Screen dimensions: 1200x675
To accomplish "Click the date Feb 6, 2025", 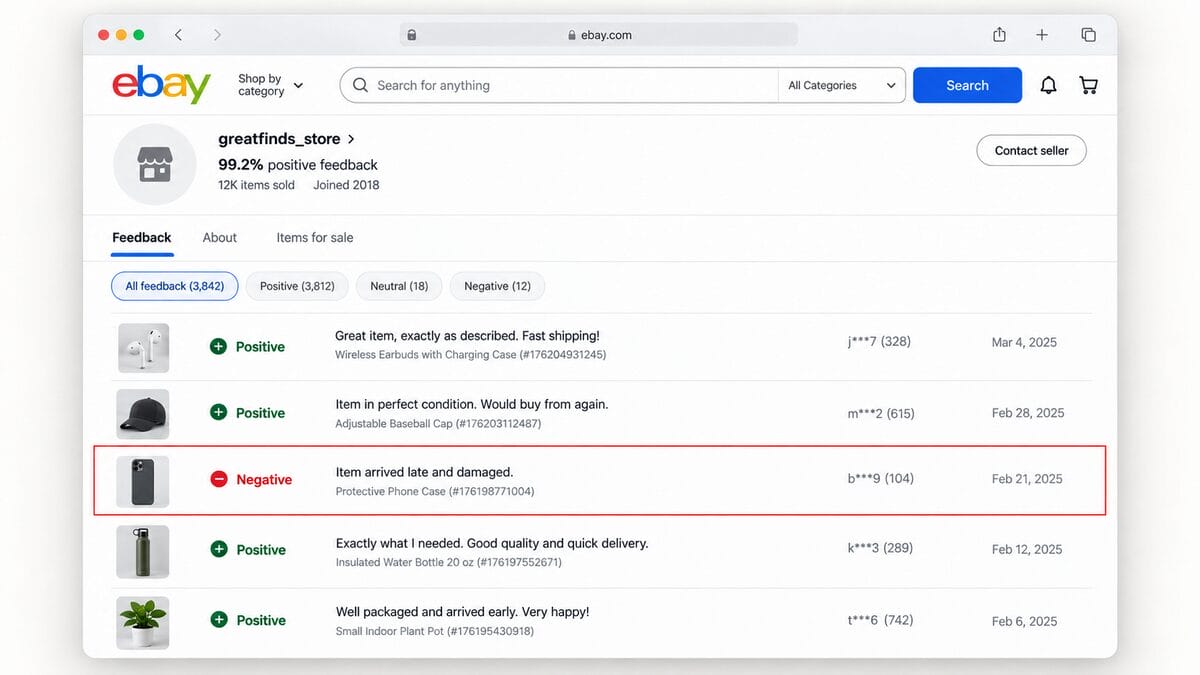I will click(x=1024, y=621).
